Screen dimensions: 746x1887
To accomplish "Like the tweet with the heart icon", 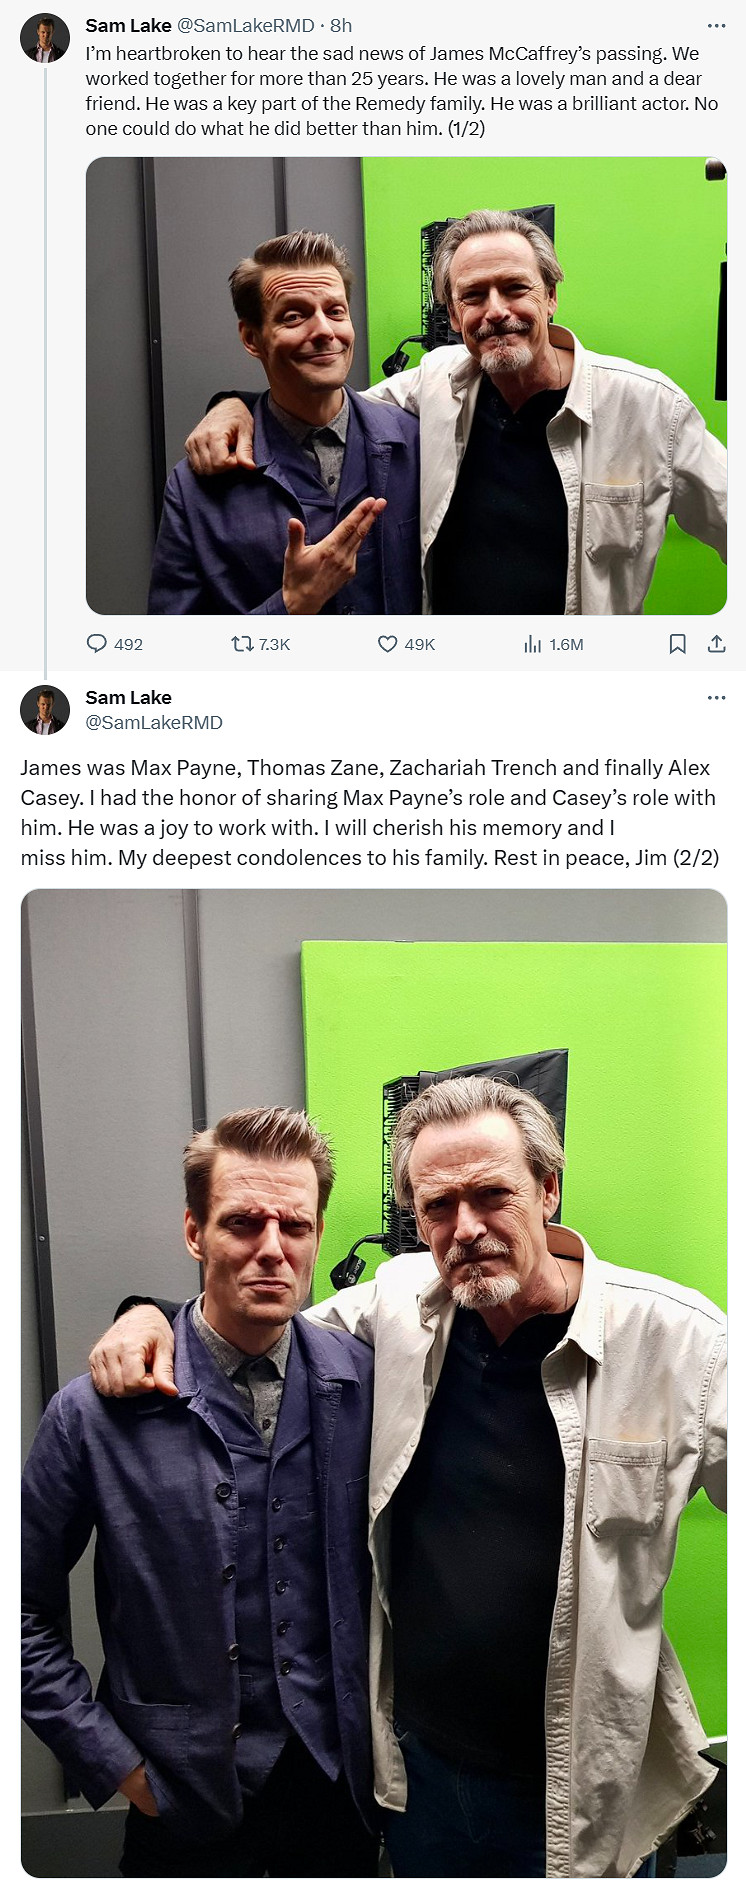I will [387, 644].
